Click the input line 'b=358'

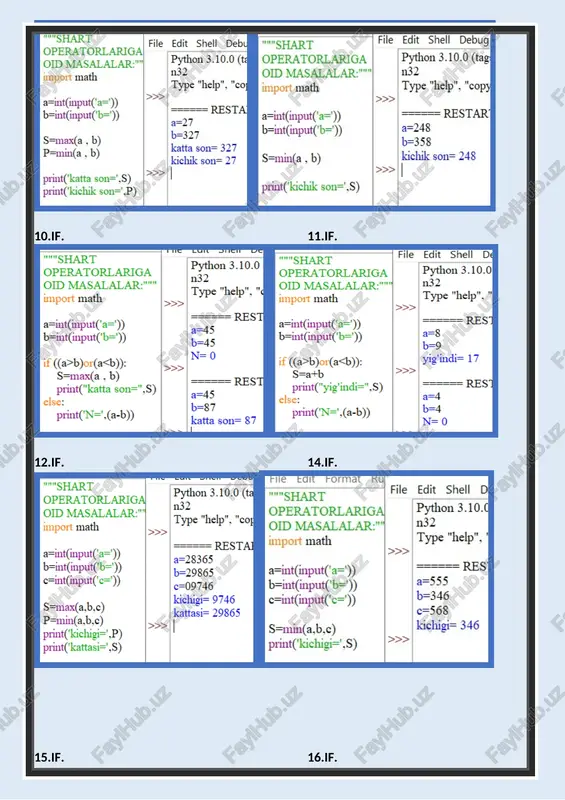pos(416,142)
